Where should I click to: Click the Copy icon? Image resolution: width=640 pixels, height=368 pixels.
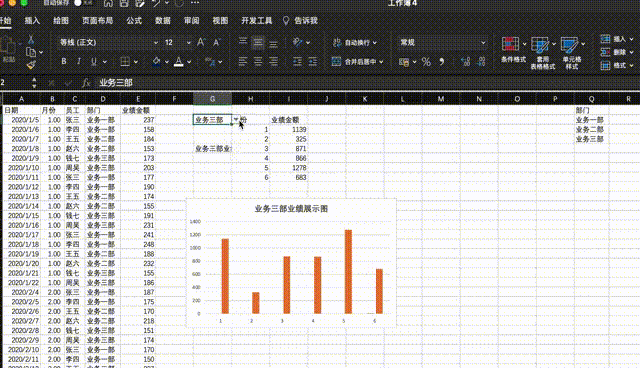coord(31,52)
